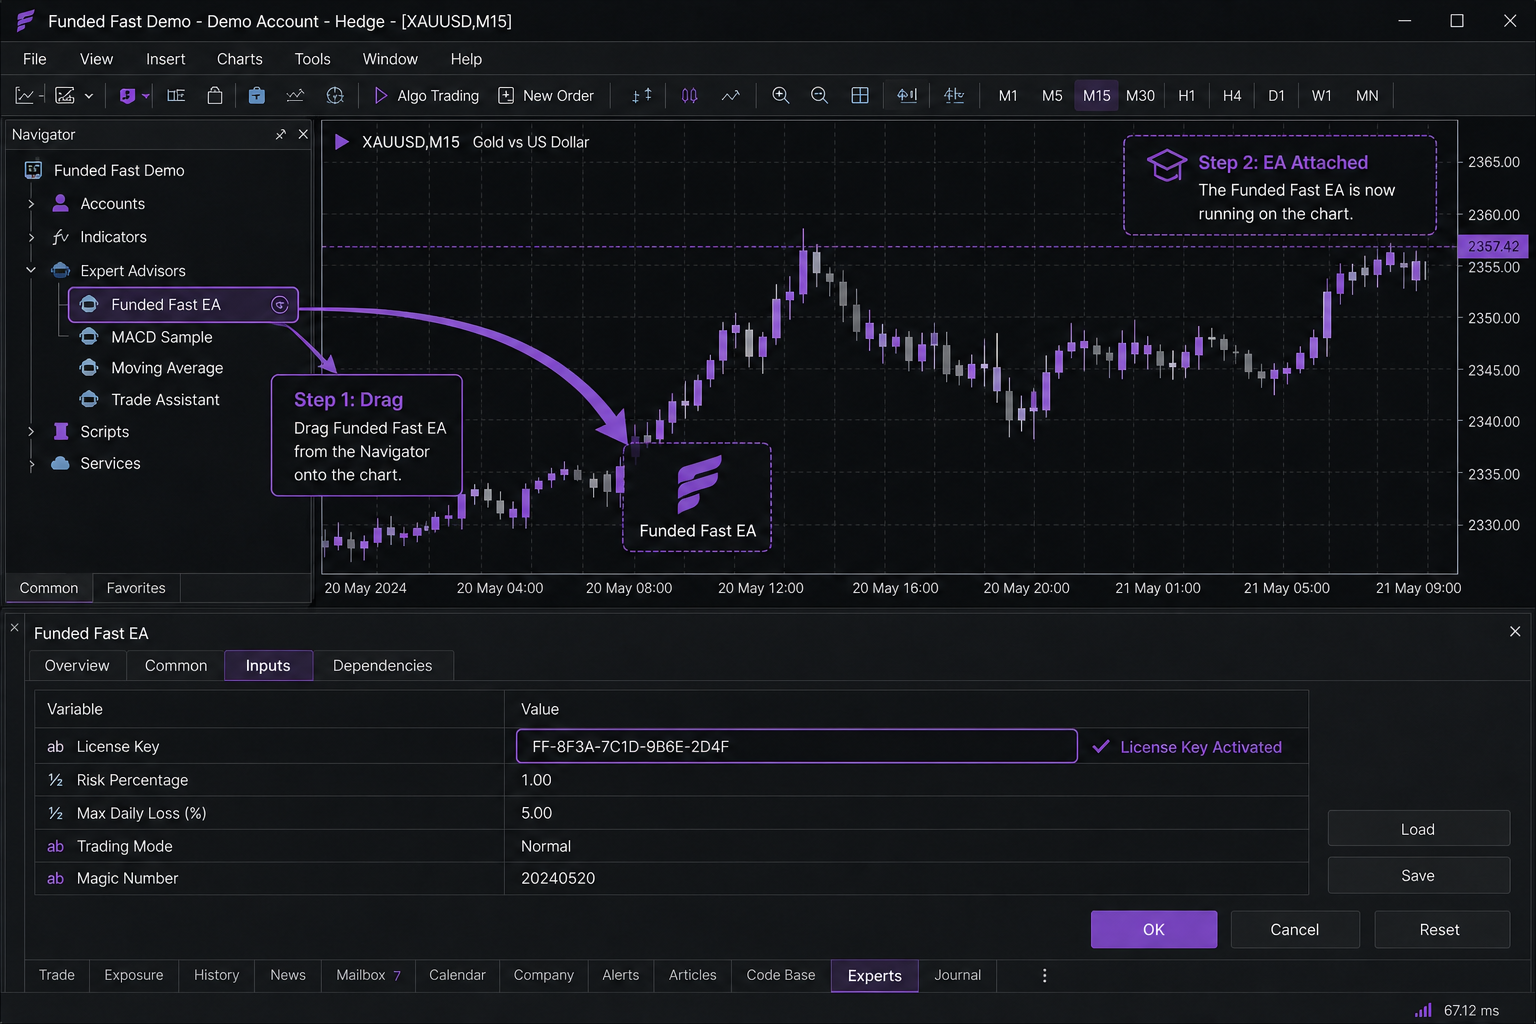Switch chart to H1 timeframe
The image size is (1536, 1024).
(1187, 96)
